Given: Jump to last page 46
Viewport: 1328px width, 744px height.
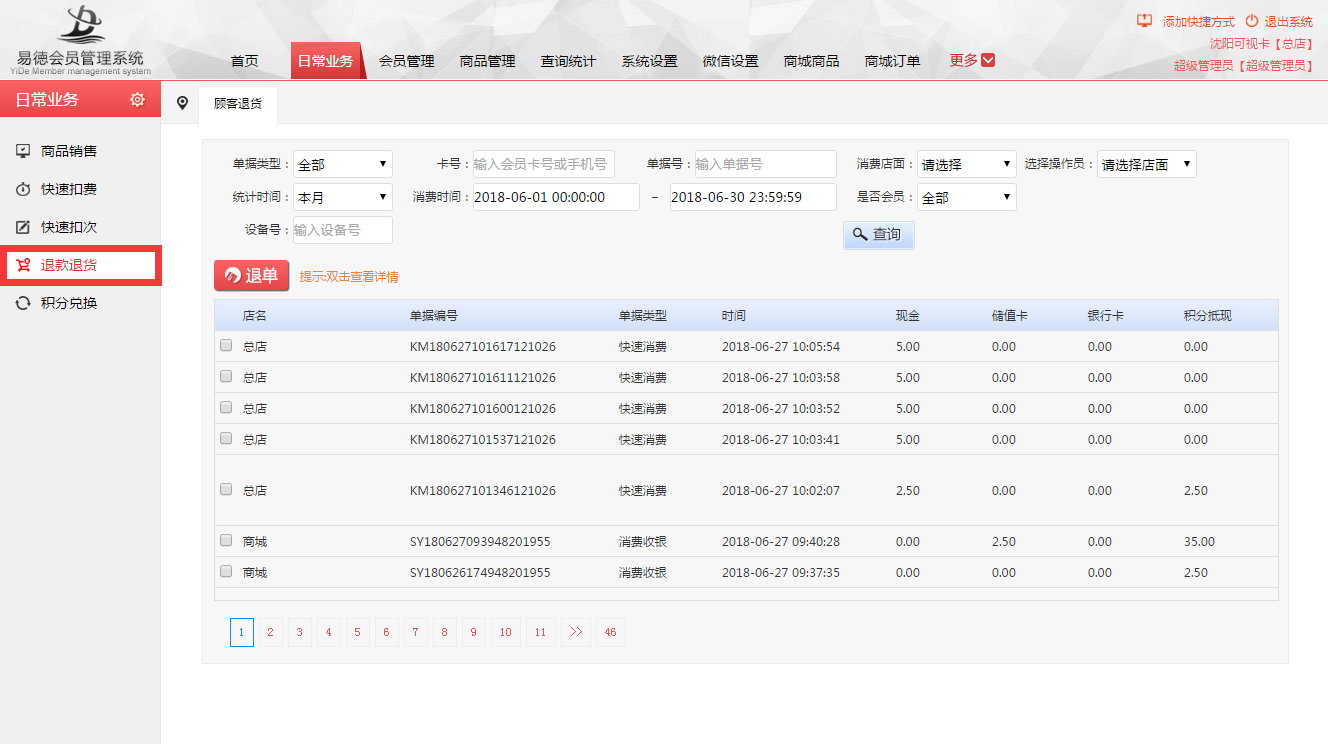Looking at the screenshot, I should (x=610, y=632).
